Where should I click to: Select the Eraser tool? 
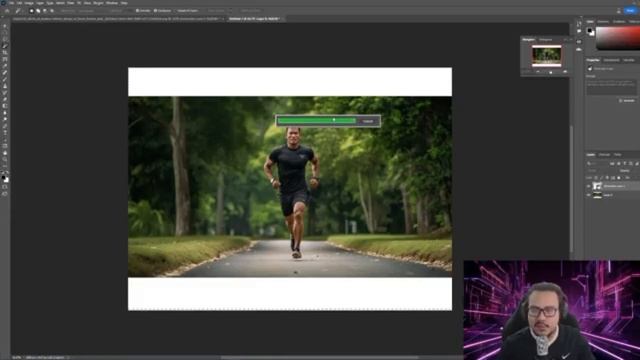tap(5, 99)
